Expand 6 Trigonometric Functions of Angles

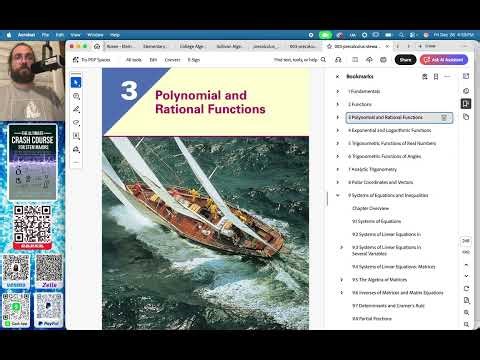337,156
